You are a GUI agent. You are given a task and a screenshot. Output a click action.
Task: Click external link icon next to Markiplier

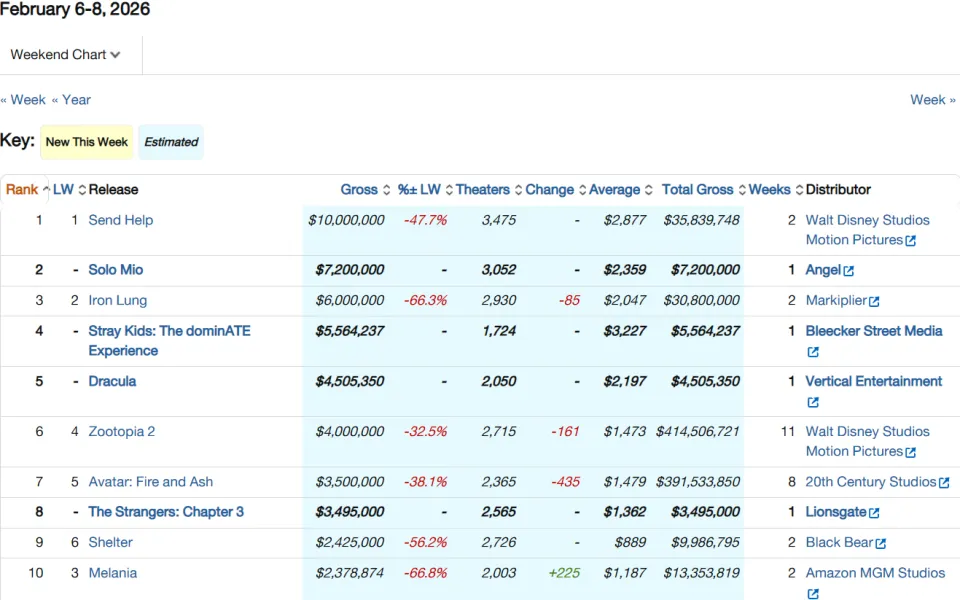[874, 301]
